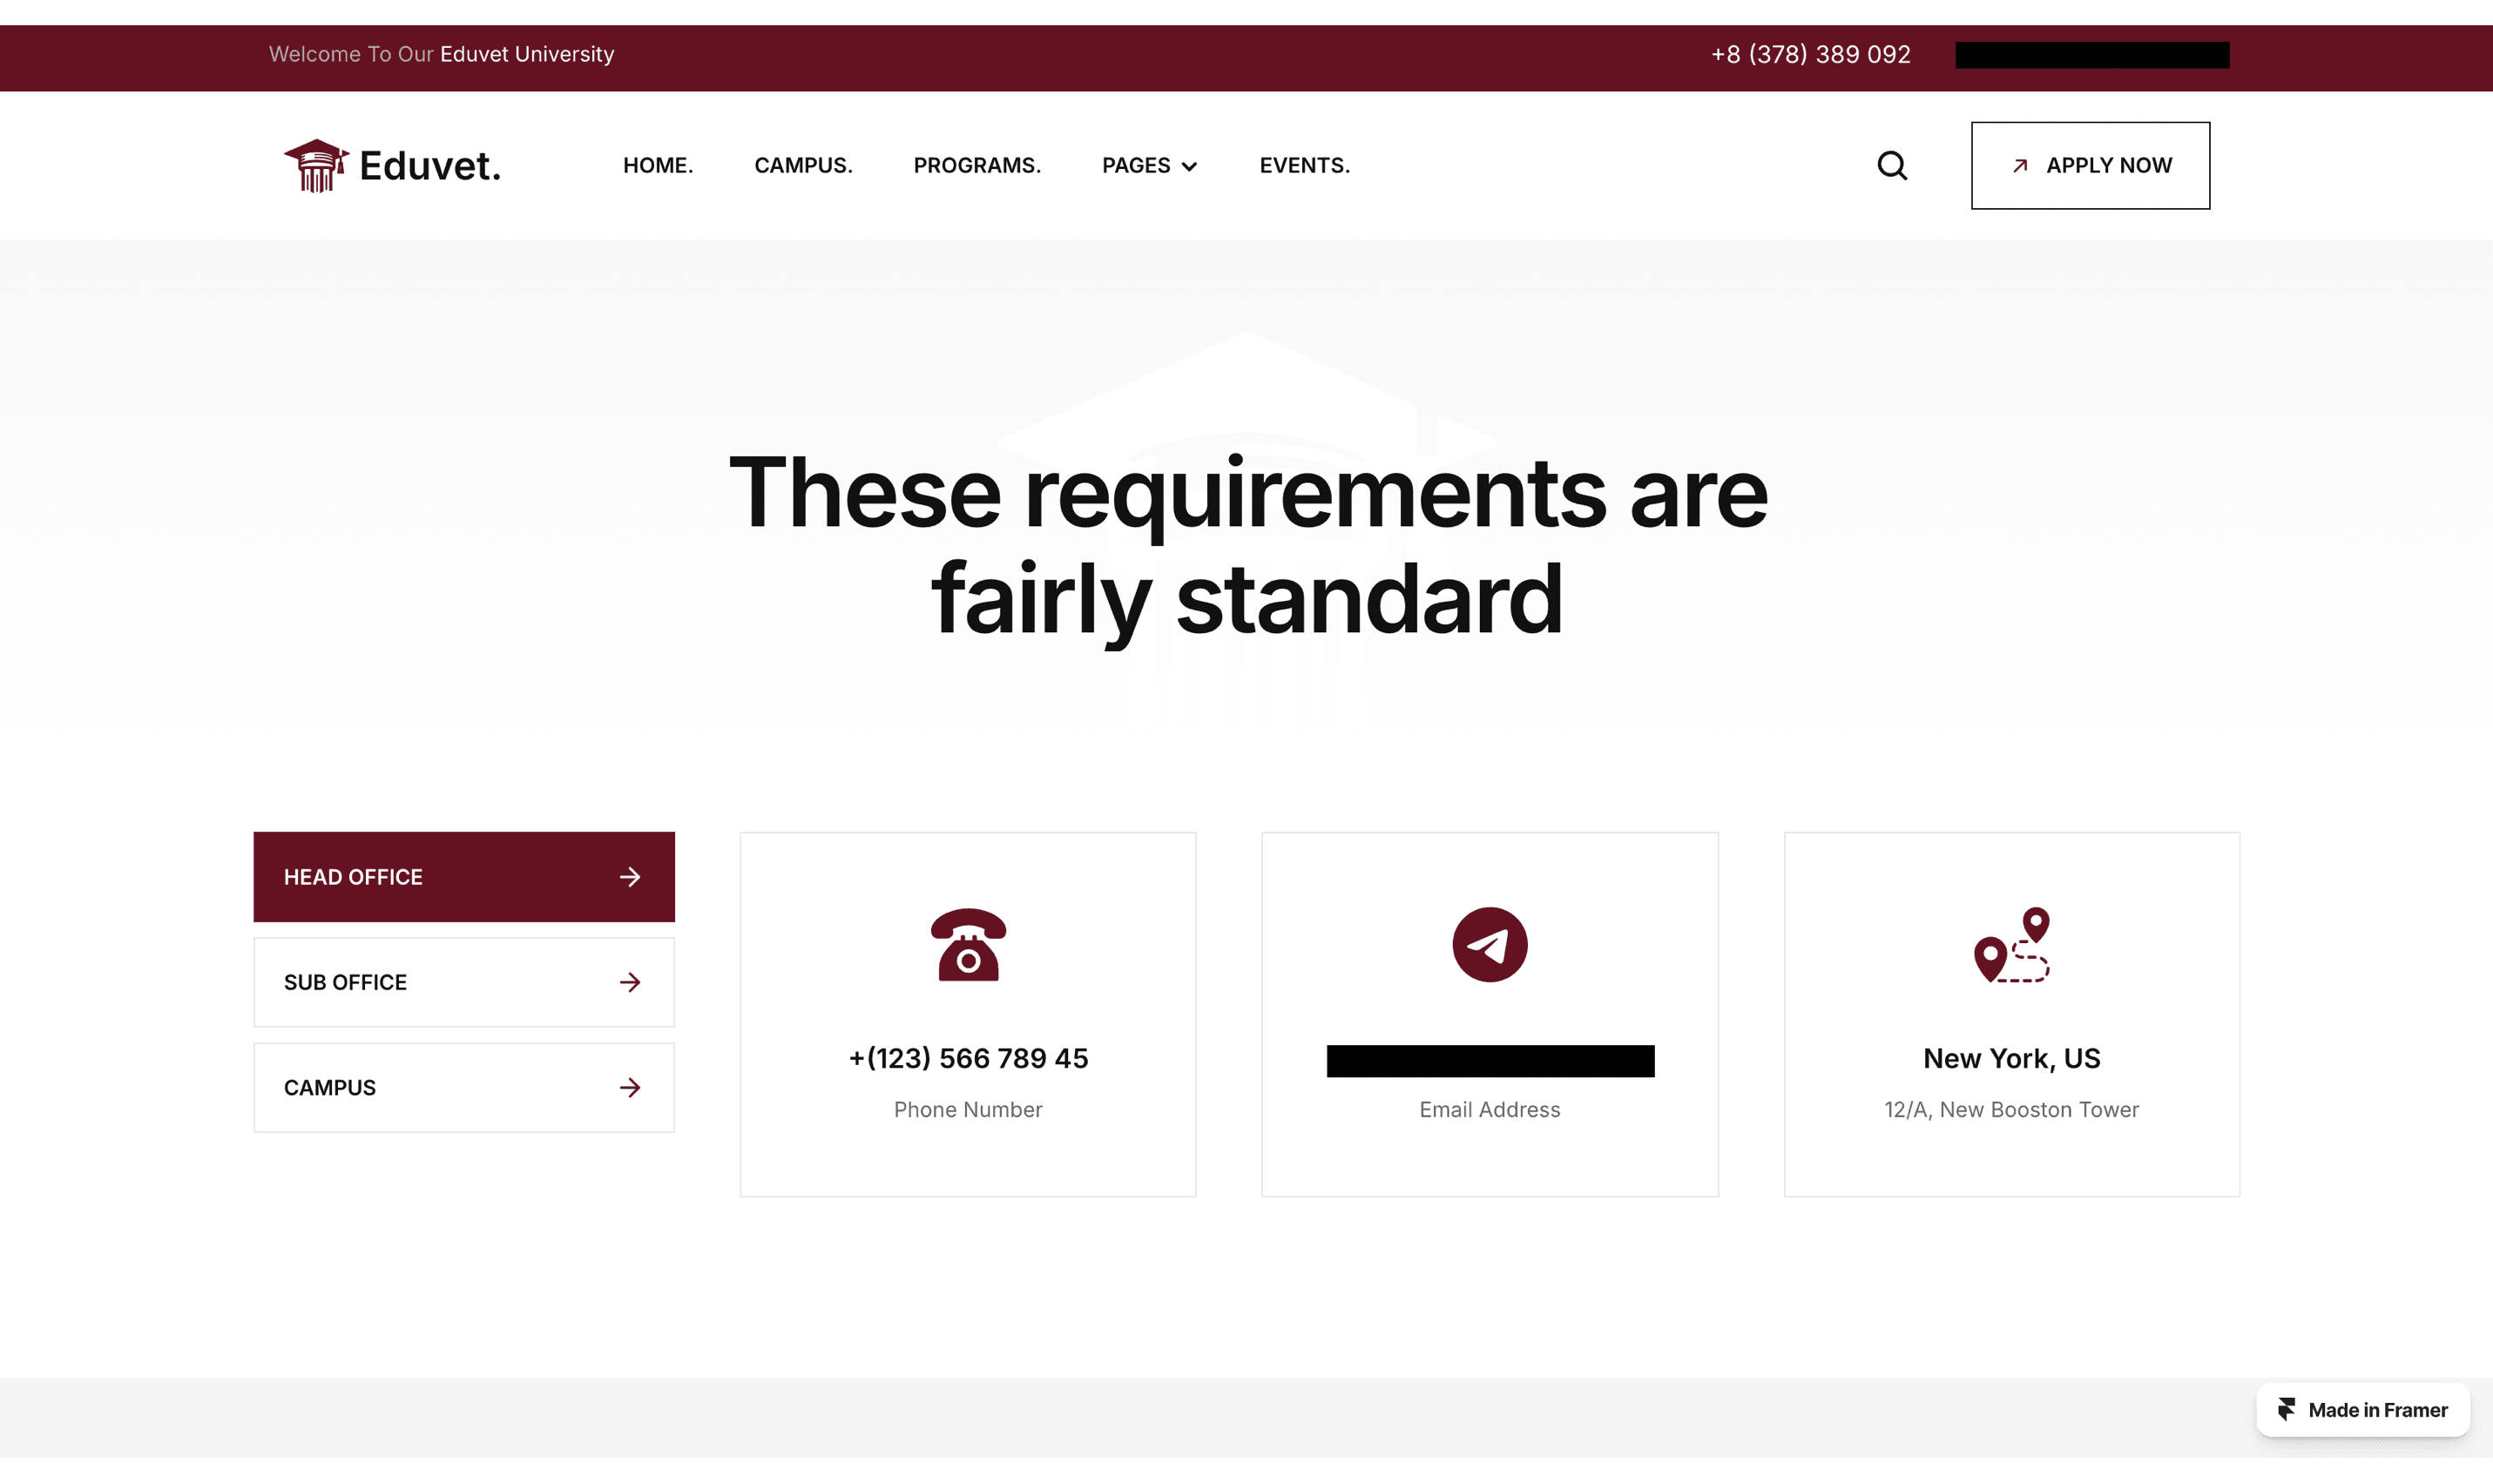2493x1484 pixels.
Task: Click the Framer logo in badge
Action: point(2286,1409)
